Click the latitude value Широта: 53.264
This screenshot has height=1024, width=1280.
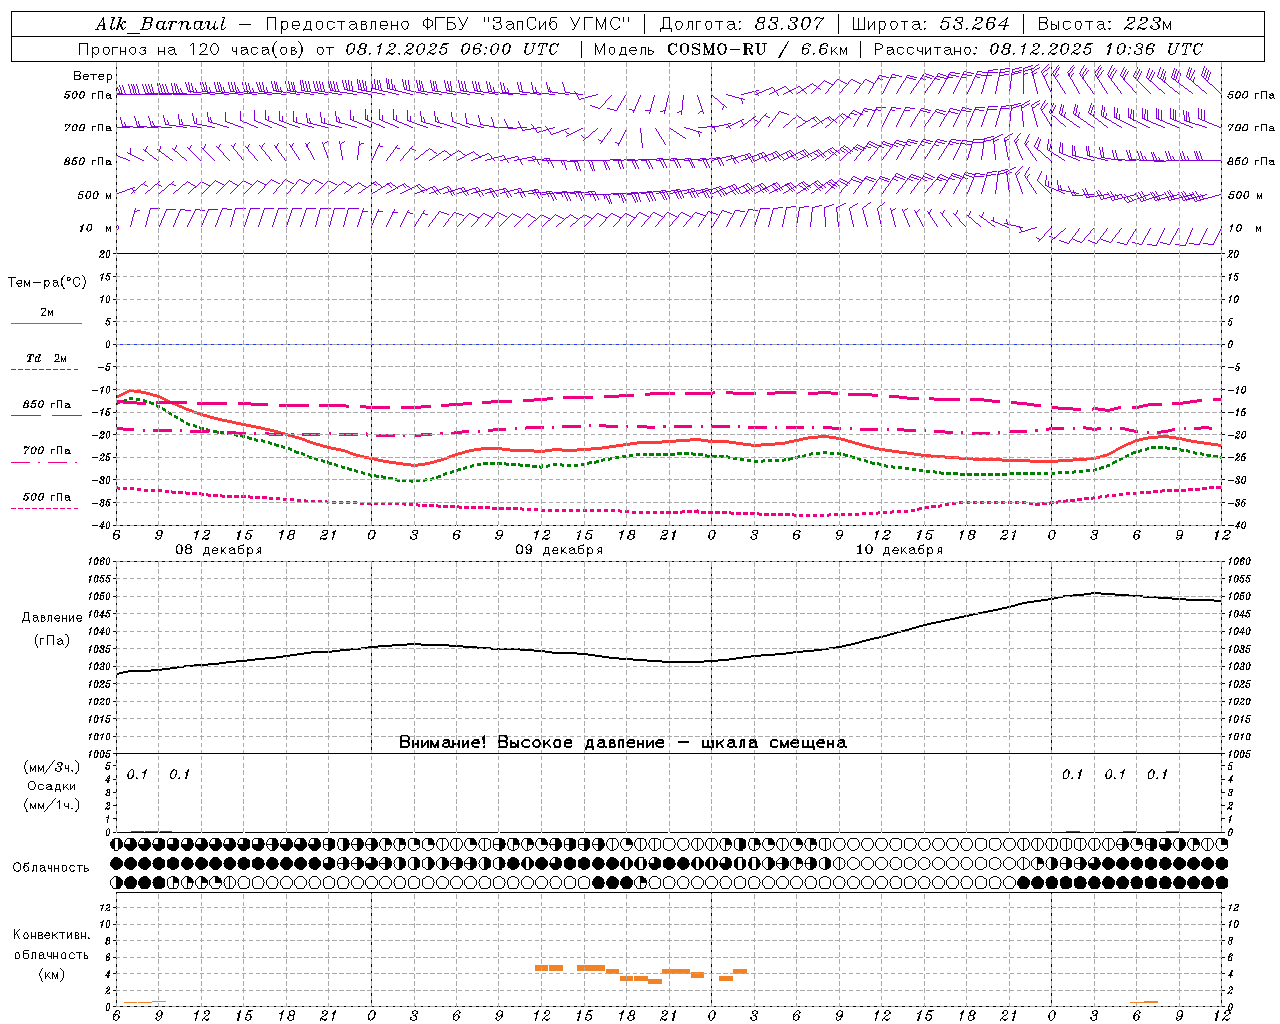click(930, 24)
